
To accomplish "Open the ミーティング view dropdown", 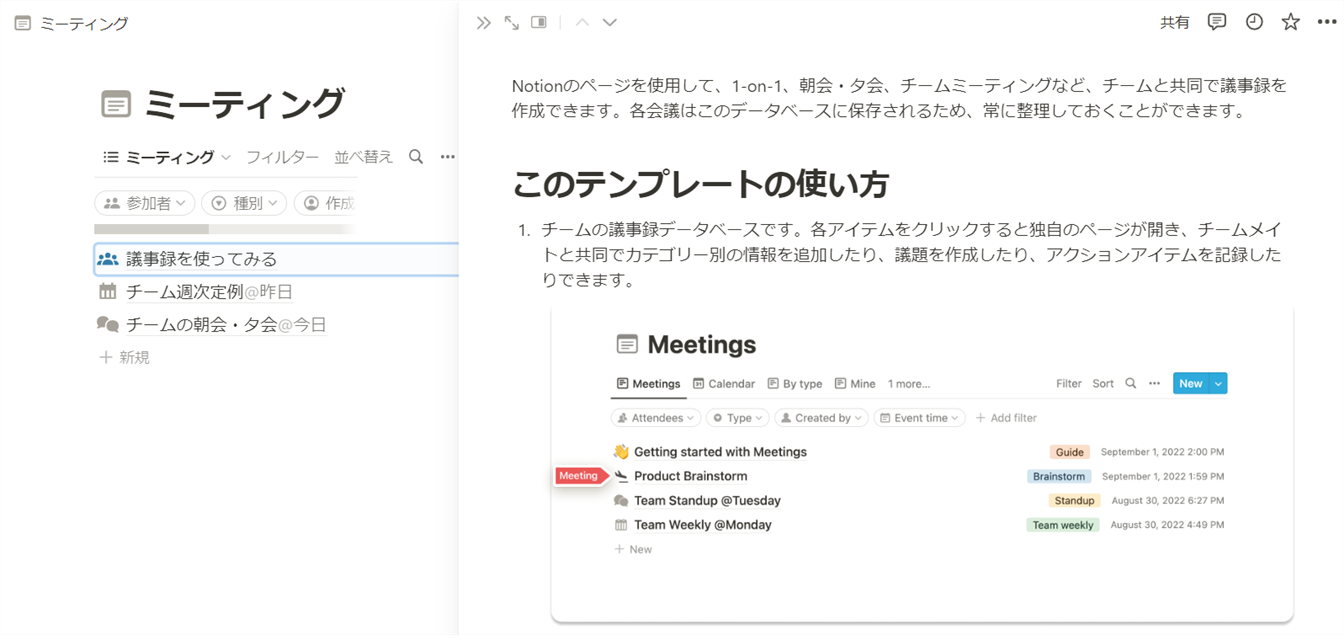I will pos(165,156).
